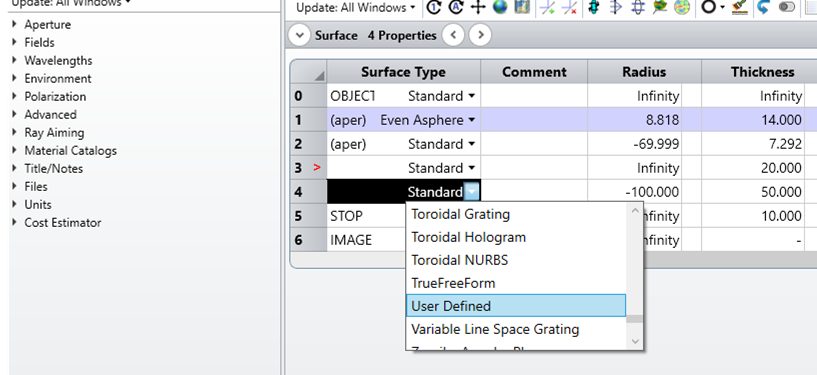This screenshot has width=817, height=375.
Task: Select Toroidal Hologram from the surface type list
Action: click(516, 237)
